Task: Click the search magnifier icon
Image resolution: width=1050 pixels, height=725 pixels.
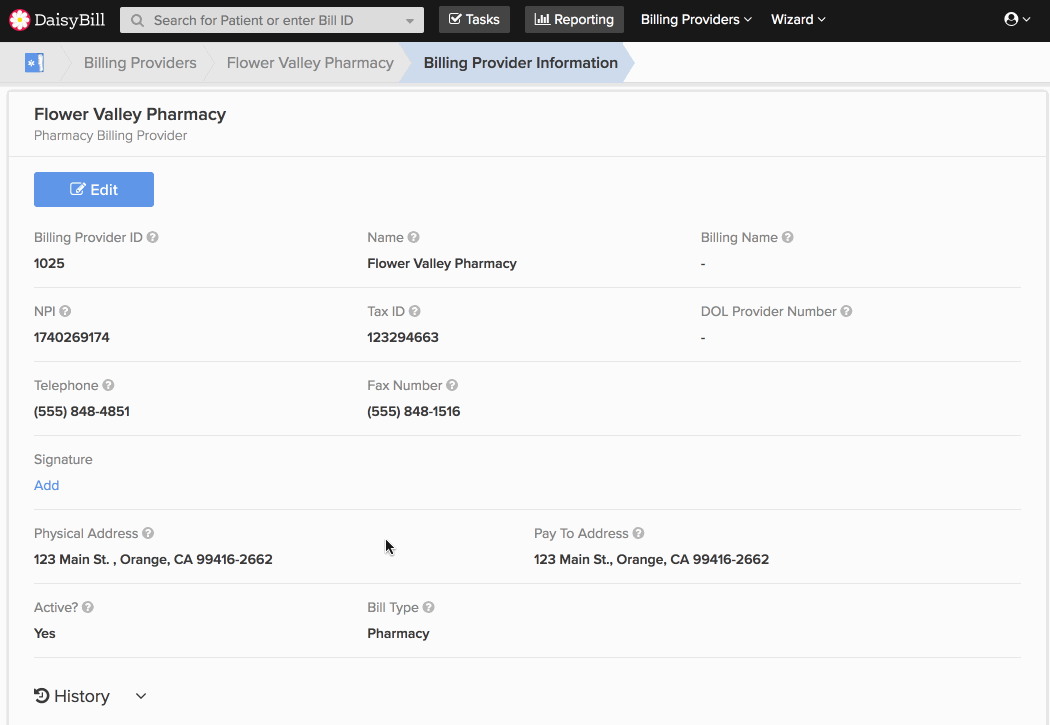Action: [137, 21]
